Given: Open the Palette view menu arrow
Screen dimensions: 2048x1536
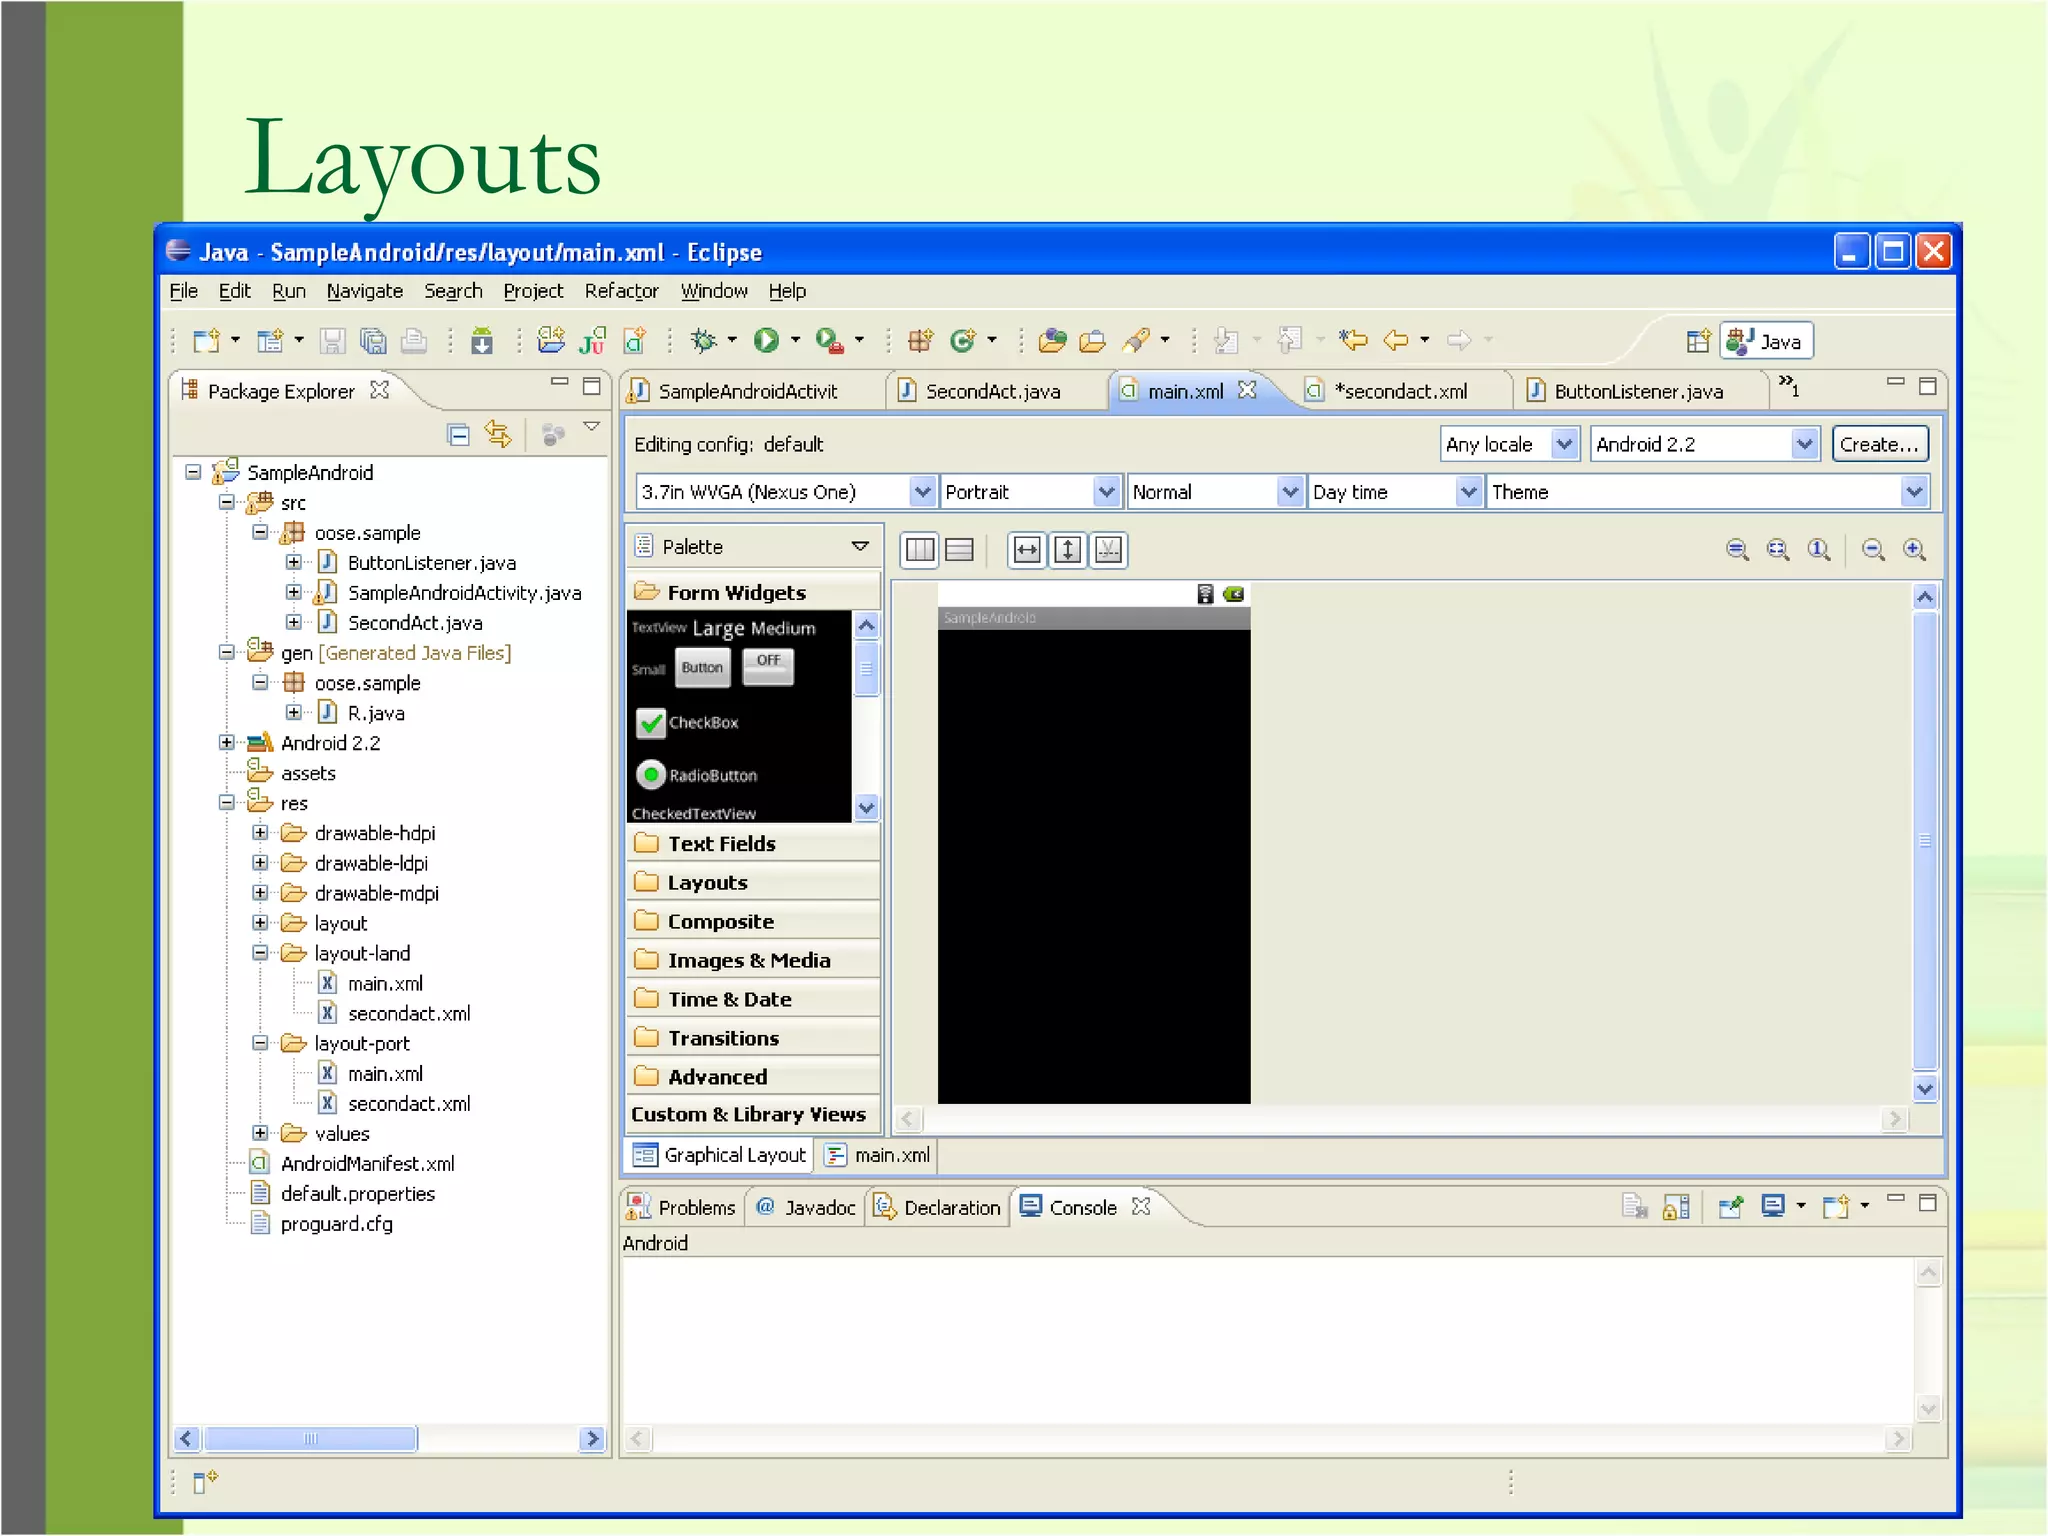Looking at the screenshot, I should tap(860, 546).
